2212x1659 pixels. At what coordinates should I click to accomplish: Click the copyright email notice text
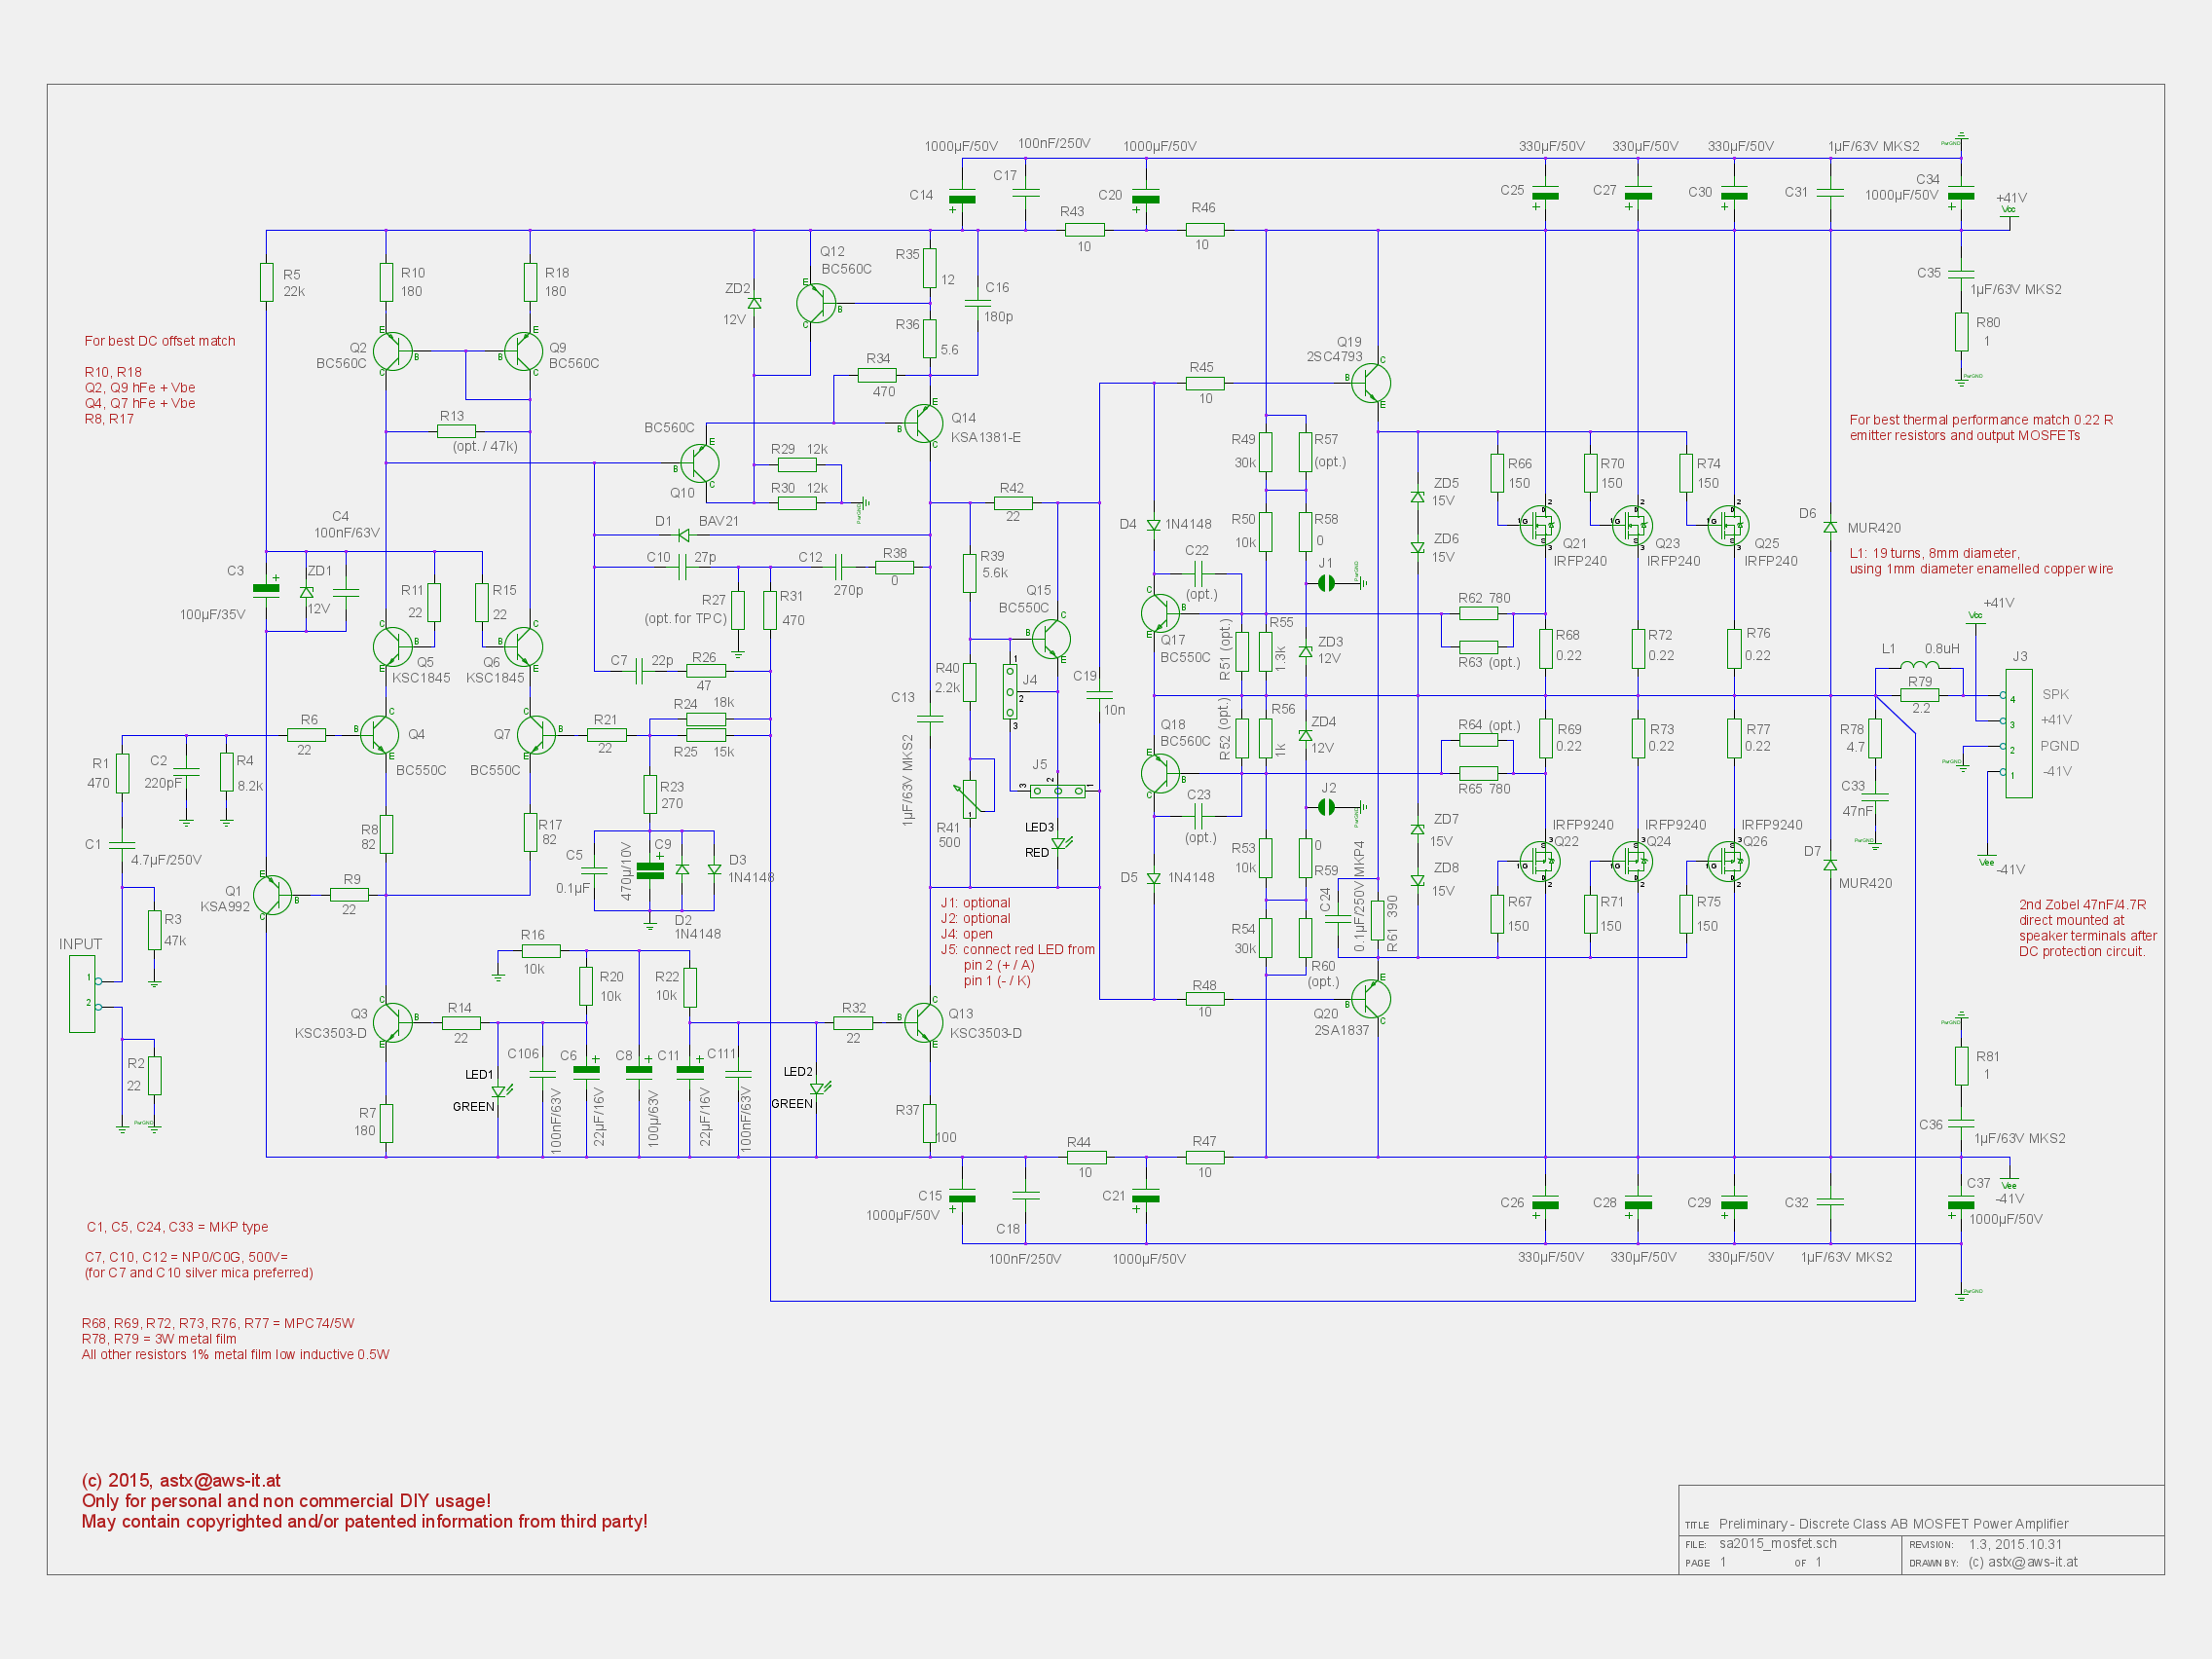[x=181, y=1480]
